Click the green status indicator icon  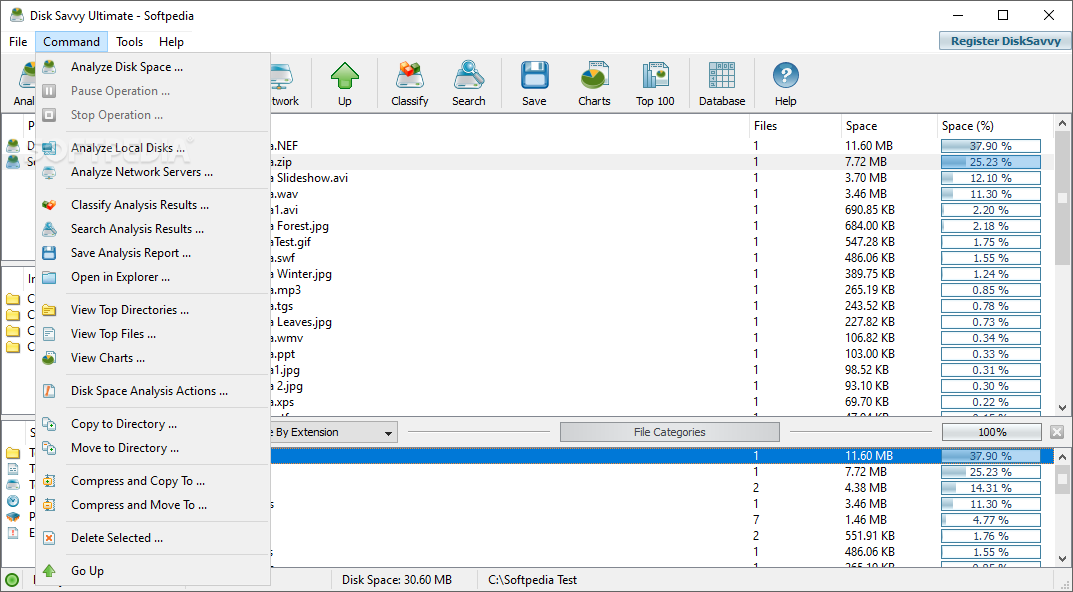click(x=10, y=580)
